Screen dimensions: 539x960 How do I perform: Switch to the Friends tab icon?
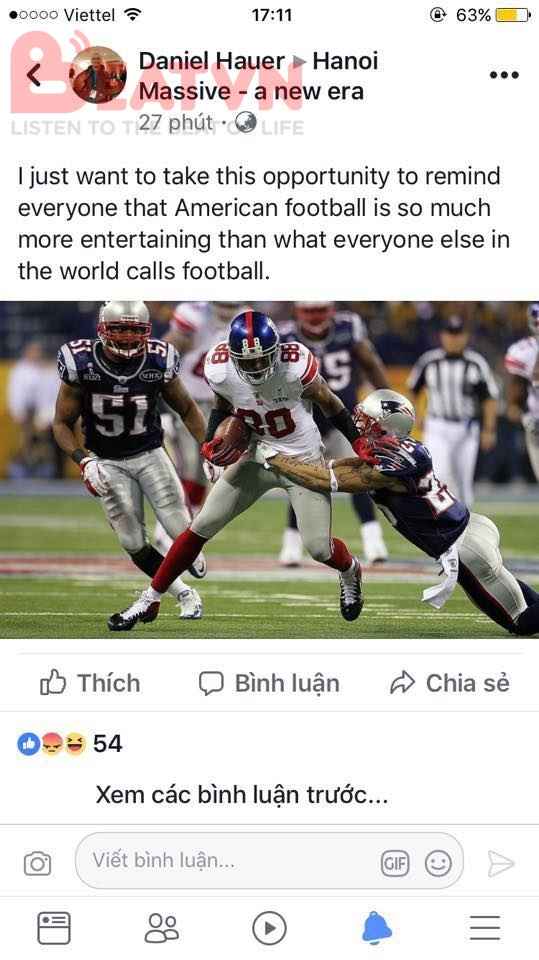tap(162, 928)
